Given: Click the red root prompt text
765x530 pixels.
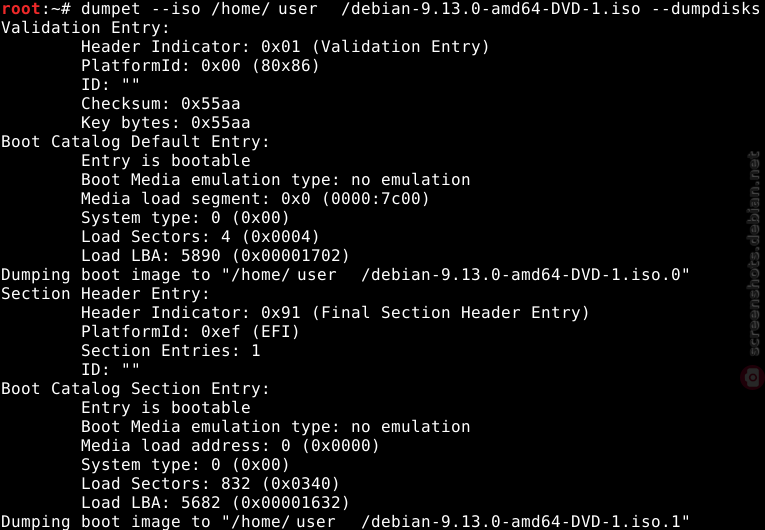Looking at the screenshot, I should (20, 8).
